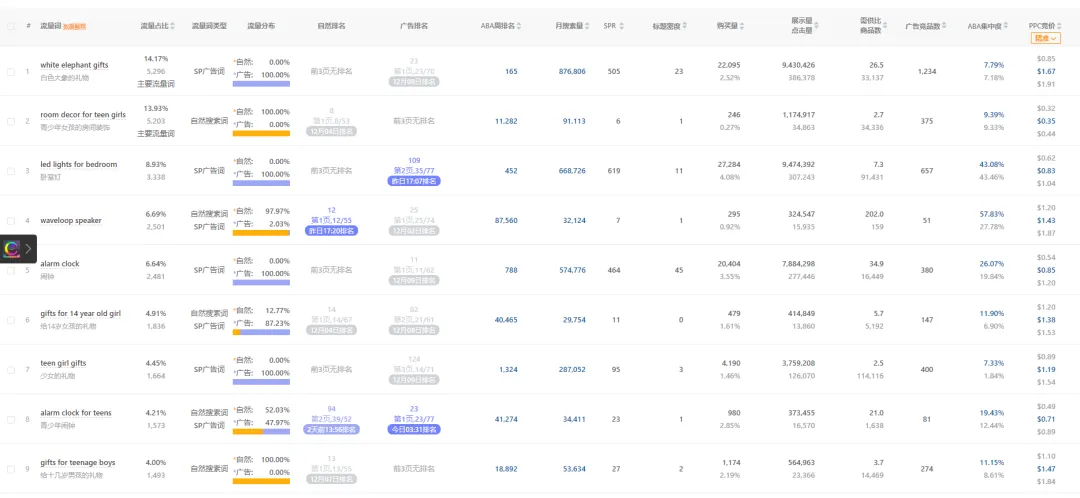Open the orange PPC竞价 dropdown

click(x=1045, y=38)
